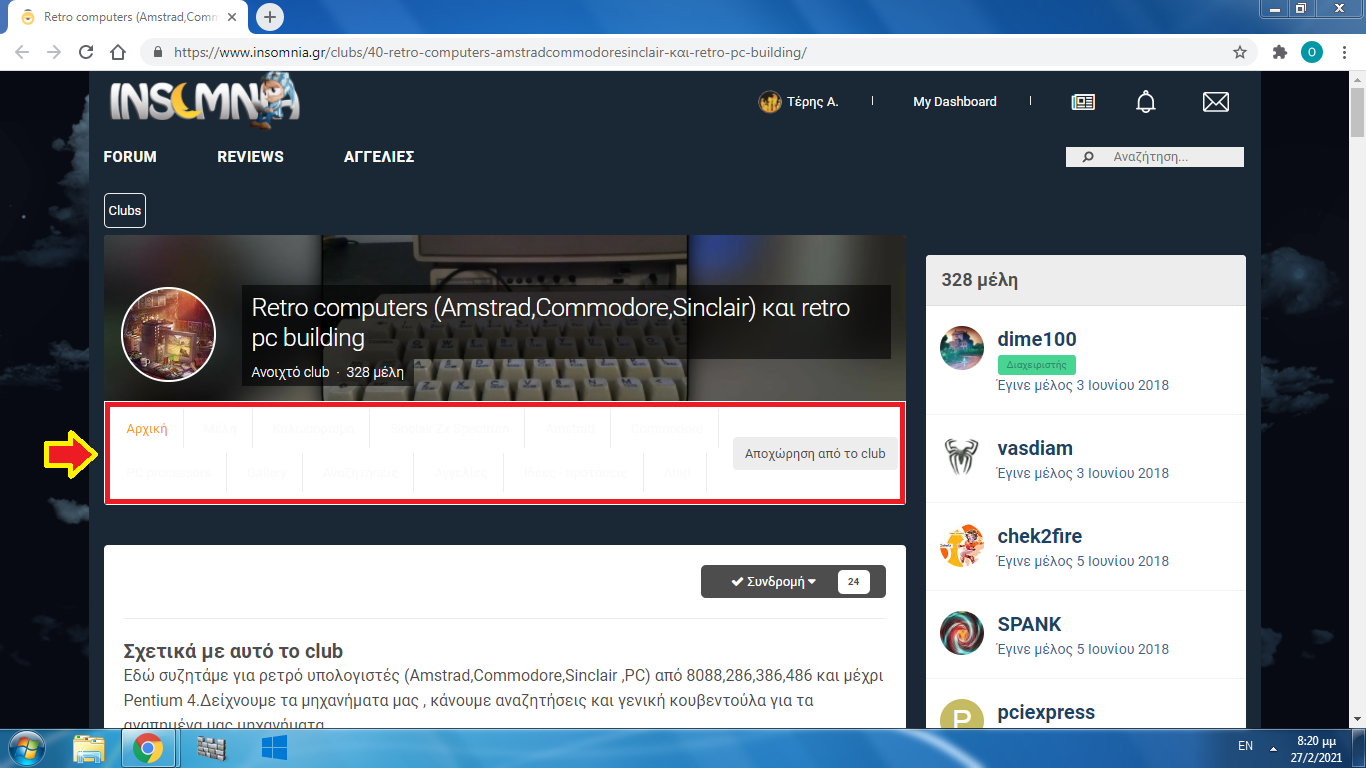This screenshot has height=768, width=1366.
Task: Open File Explorer from the taskbar
Action: [x=89, y=748]
